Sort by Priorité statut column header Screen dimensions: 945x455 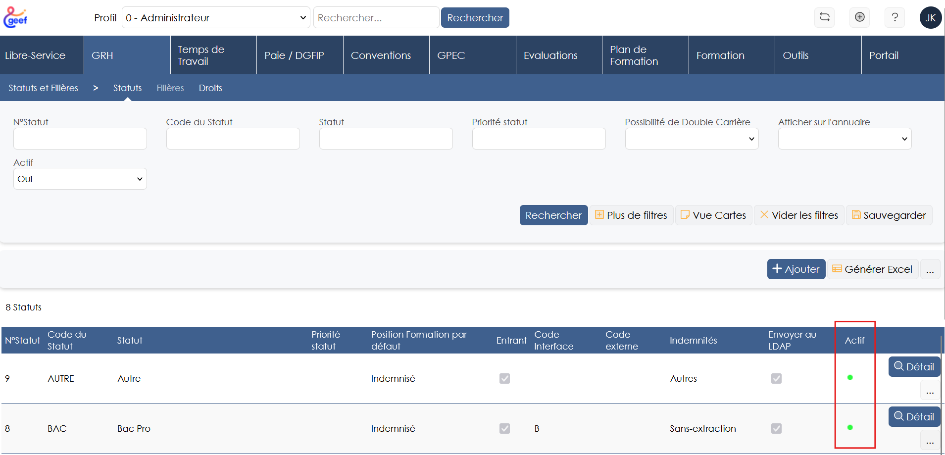coord(326,340)
